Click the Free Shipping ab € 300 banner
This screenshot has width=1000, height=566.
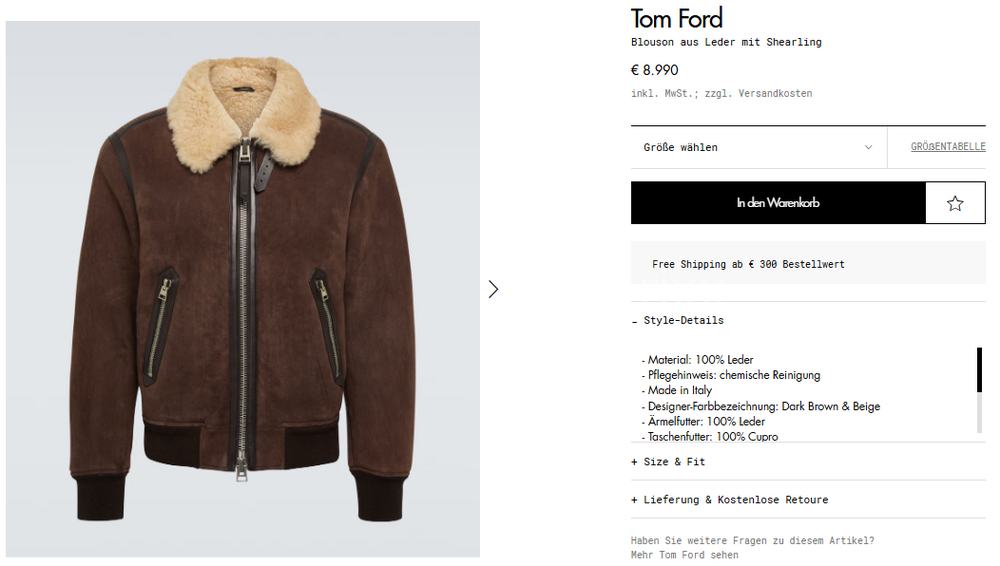tap(748, 264)
